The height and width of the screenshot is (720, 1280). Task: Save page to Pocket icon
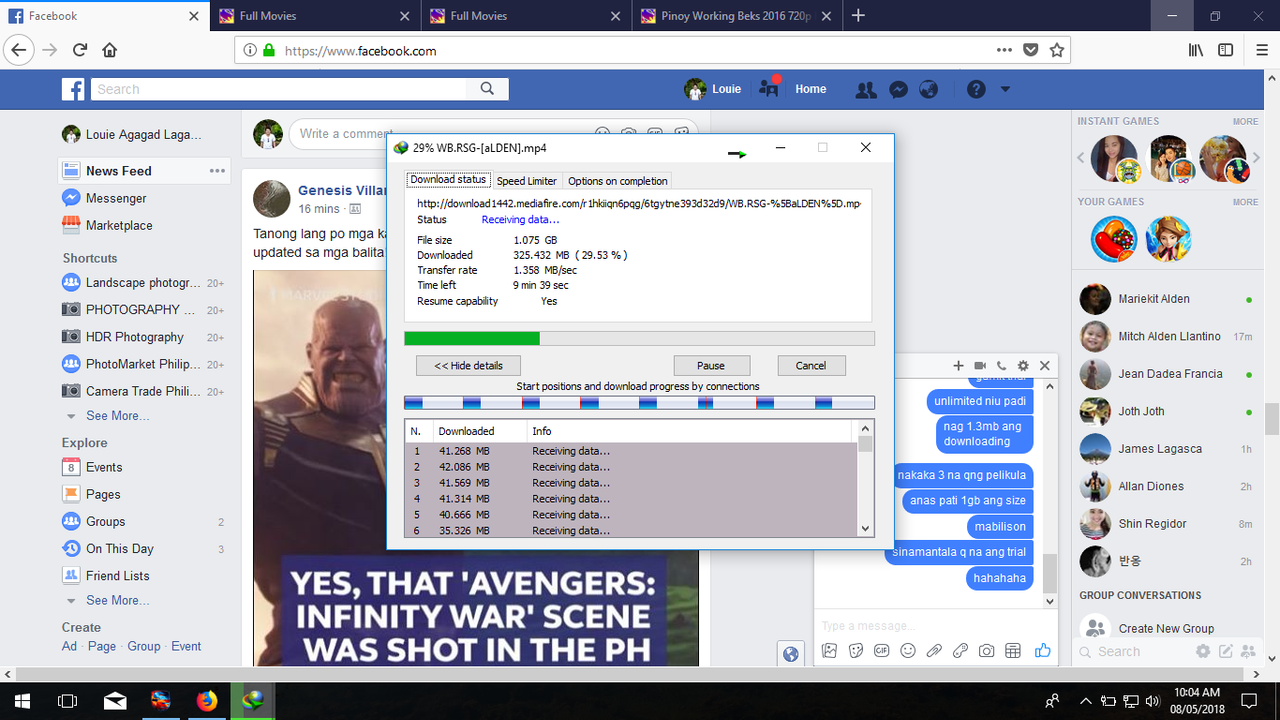tap(1031, 50)
